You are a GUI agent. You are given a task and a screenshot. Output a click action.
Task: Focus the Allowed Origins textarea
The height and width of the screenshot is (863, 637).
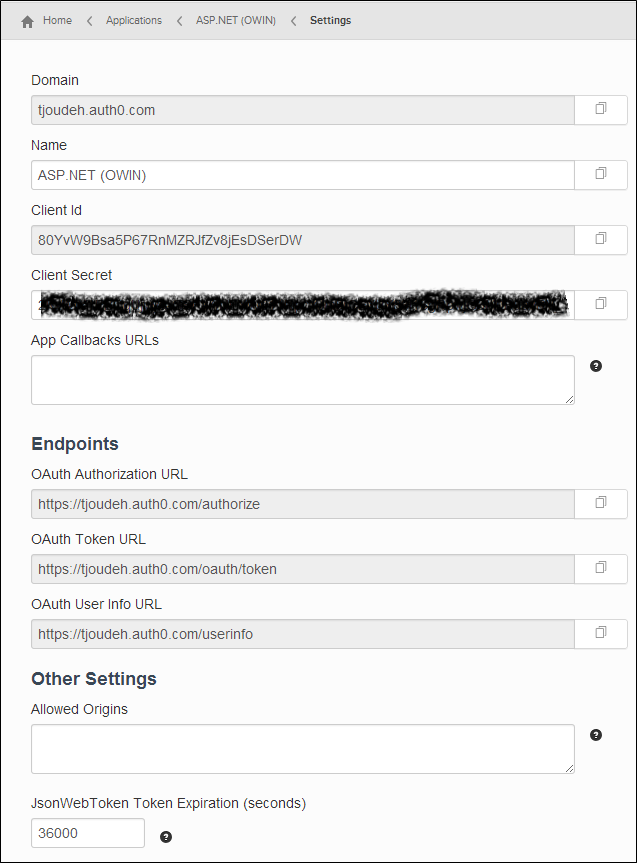pos(303,749)
